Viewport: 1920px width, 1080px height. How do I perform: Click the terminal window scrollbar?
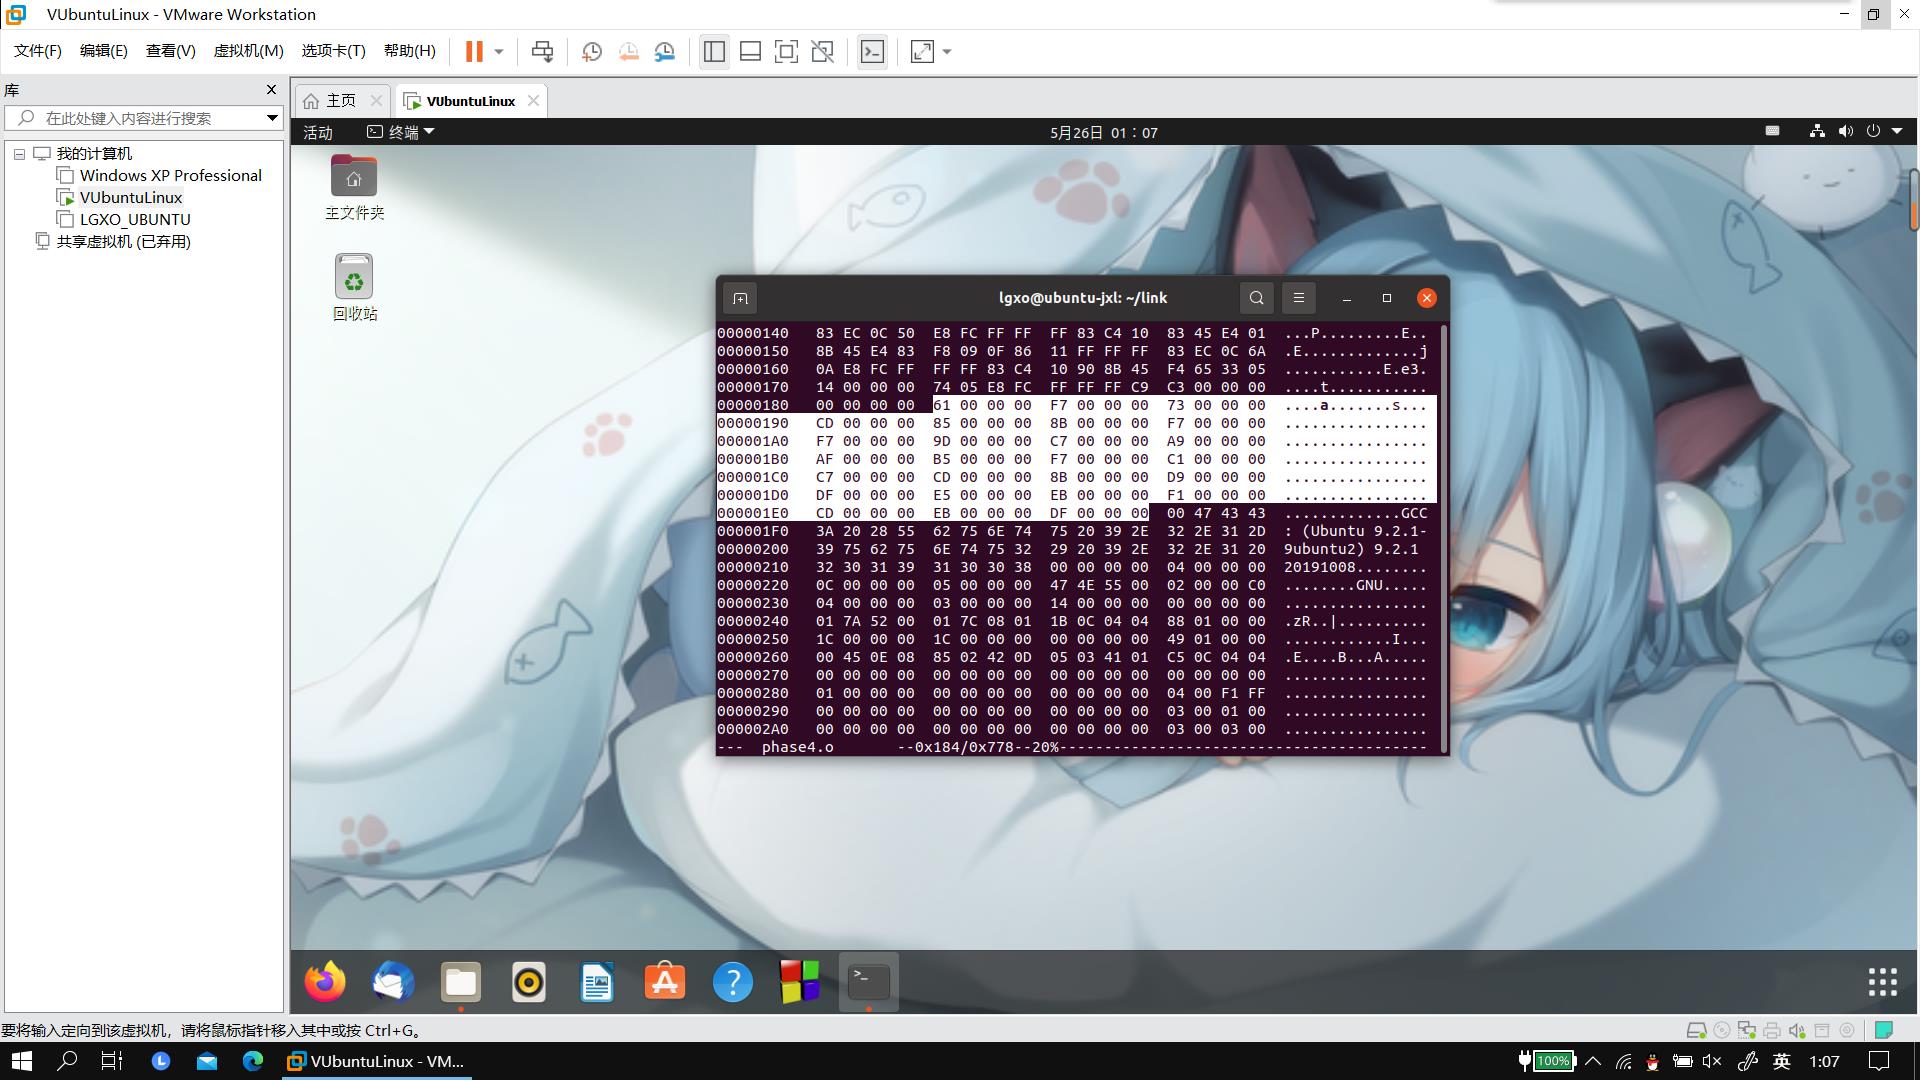[x=1444, y=537]
